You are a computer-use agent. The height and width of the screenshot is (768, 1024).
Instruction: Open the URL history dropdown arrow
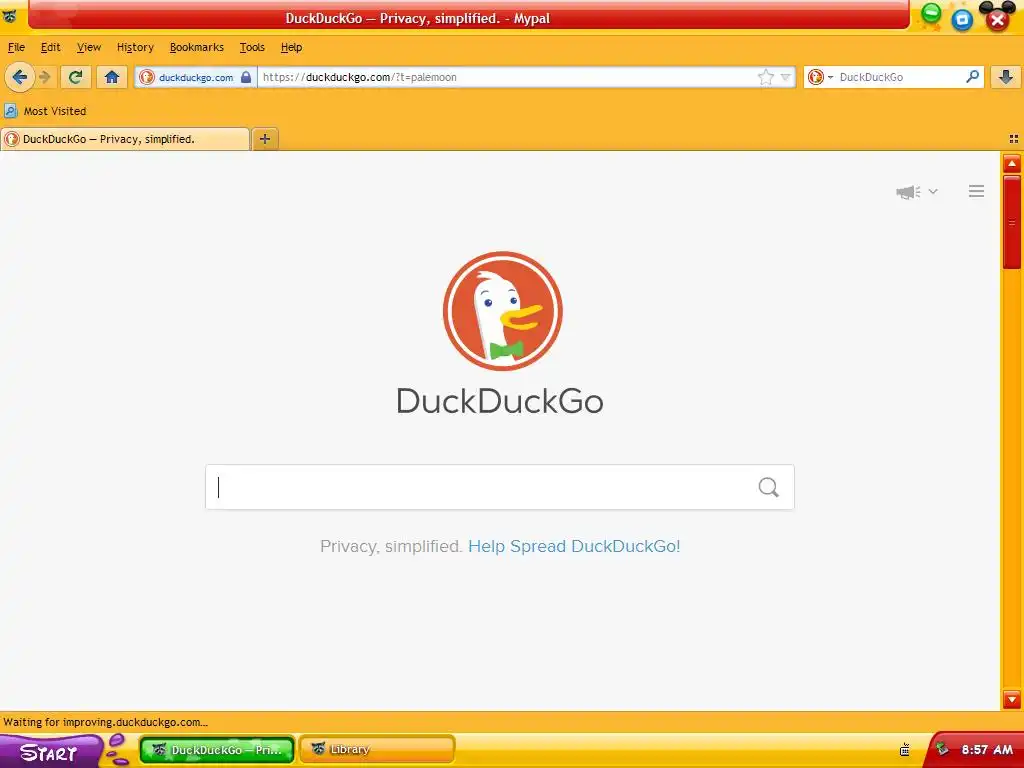786,77
